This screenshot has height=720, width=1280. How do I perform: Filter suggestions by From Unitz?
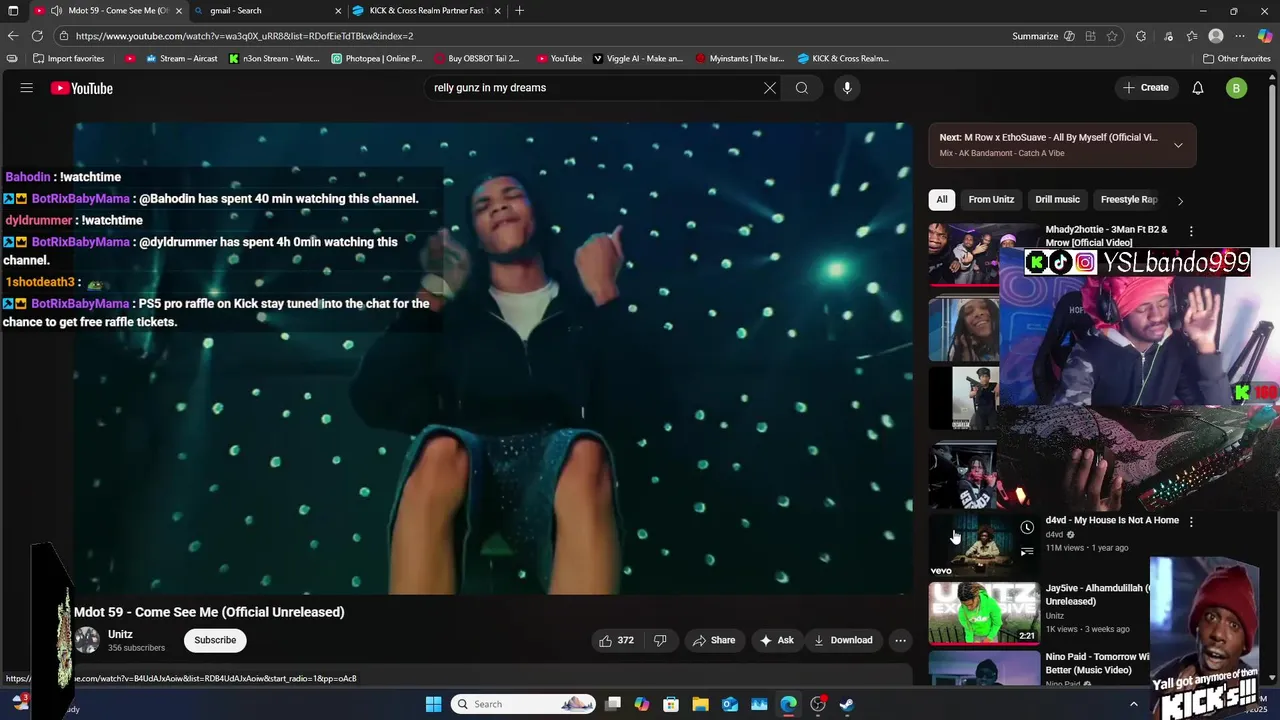[x=991, y=199]
